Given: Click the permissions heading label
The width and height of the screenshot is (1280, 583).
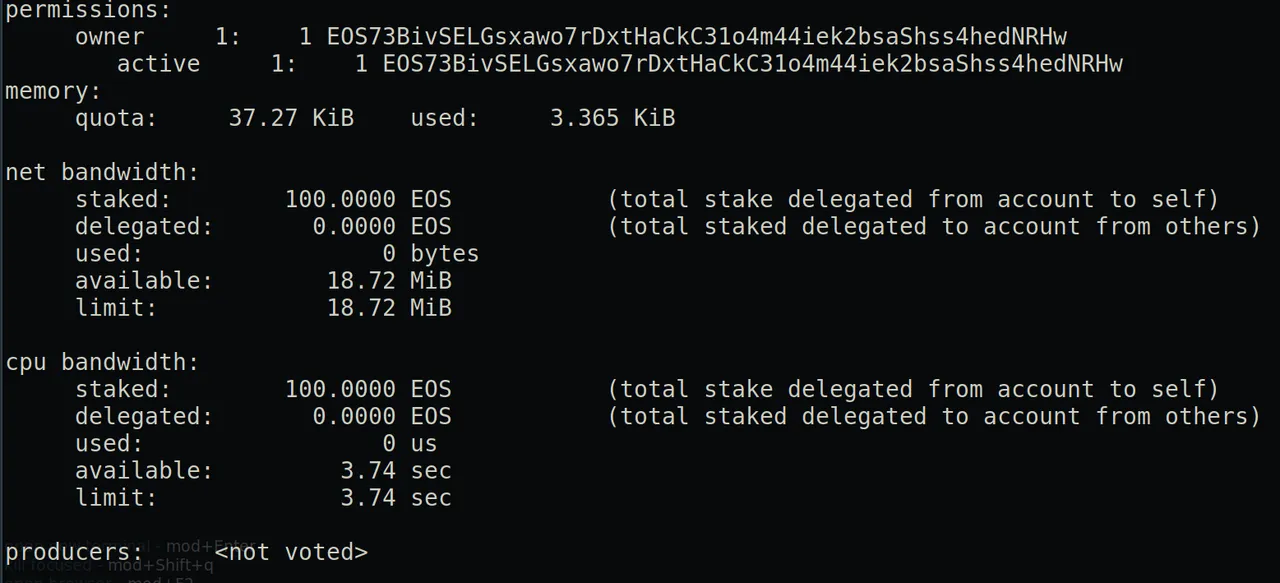Looking at the screenshot, I should tap(89, 10).
